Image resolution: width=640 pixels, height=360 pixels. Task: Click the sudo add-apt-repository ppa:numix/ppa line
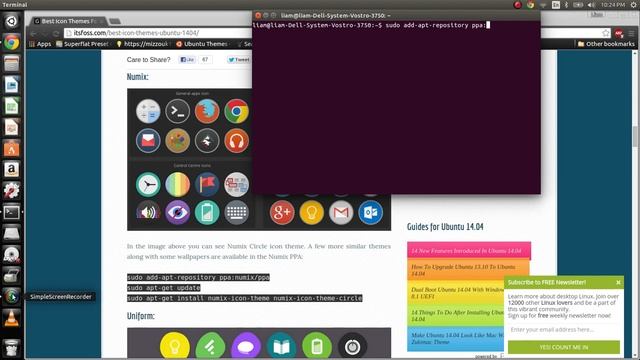point(198,277)
